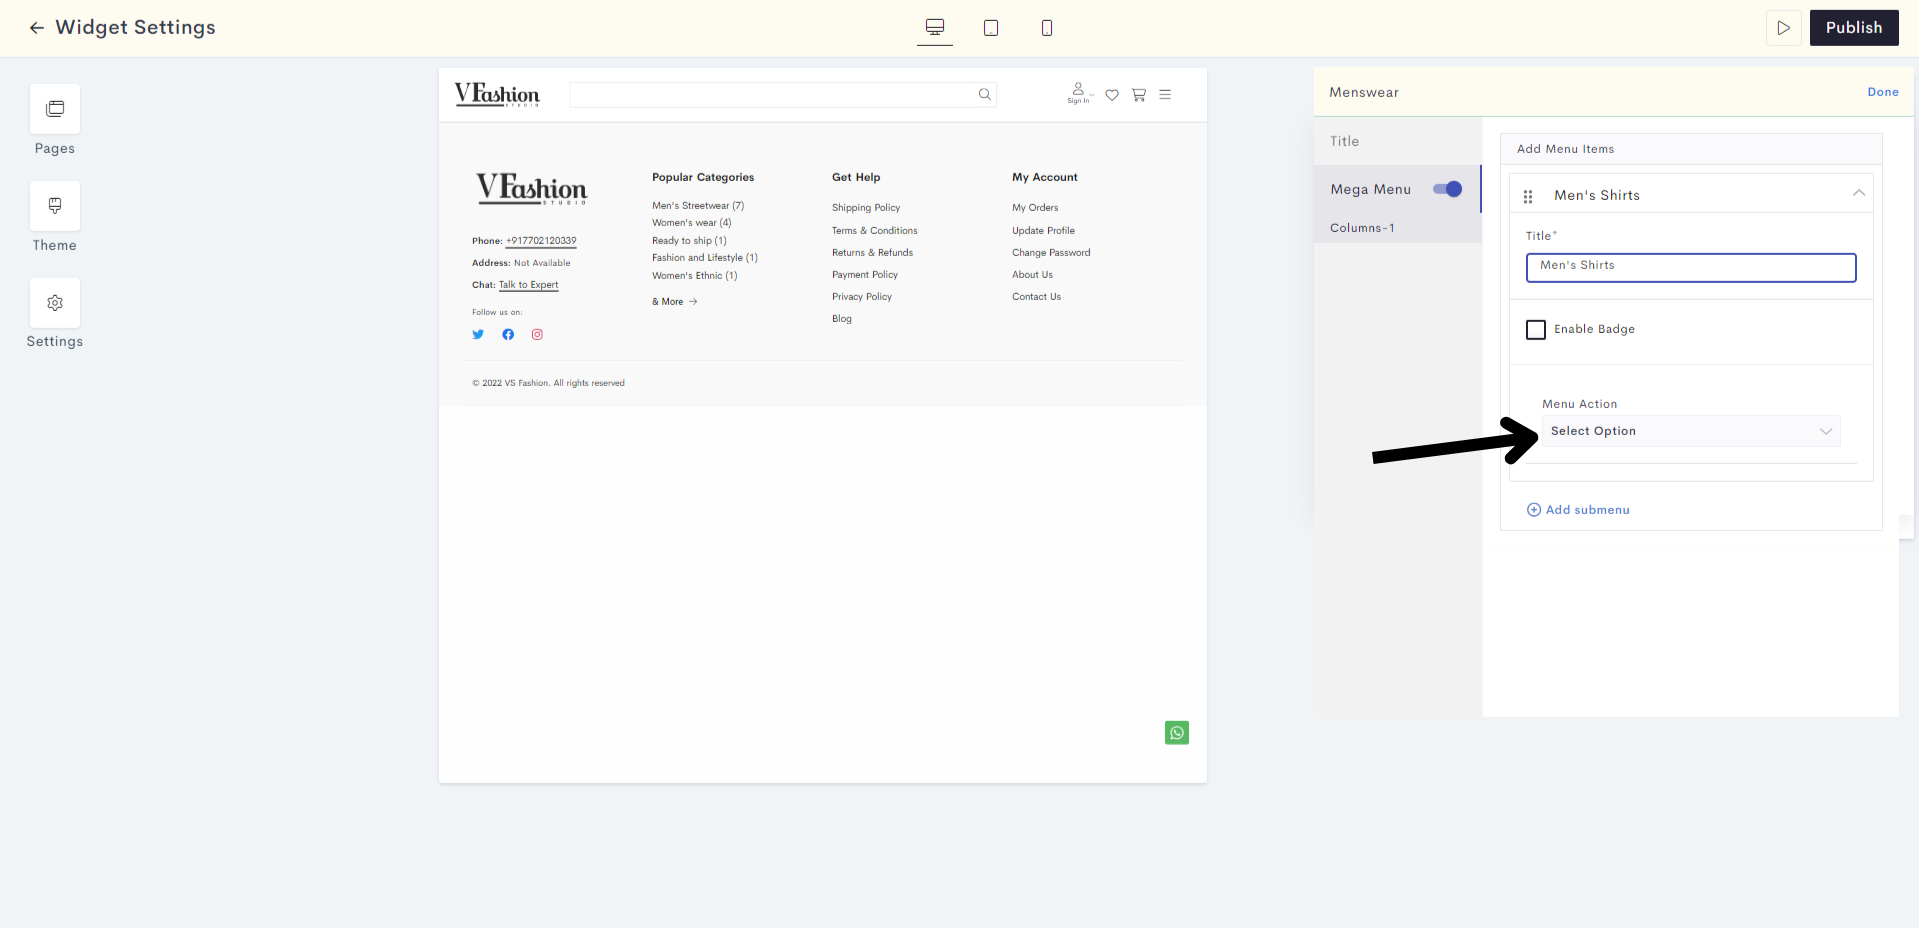Image resolution: width=1919 pixels, height=928 pixels.
Task: Open the Blog link
Action: click(842, 319)
